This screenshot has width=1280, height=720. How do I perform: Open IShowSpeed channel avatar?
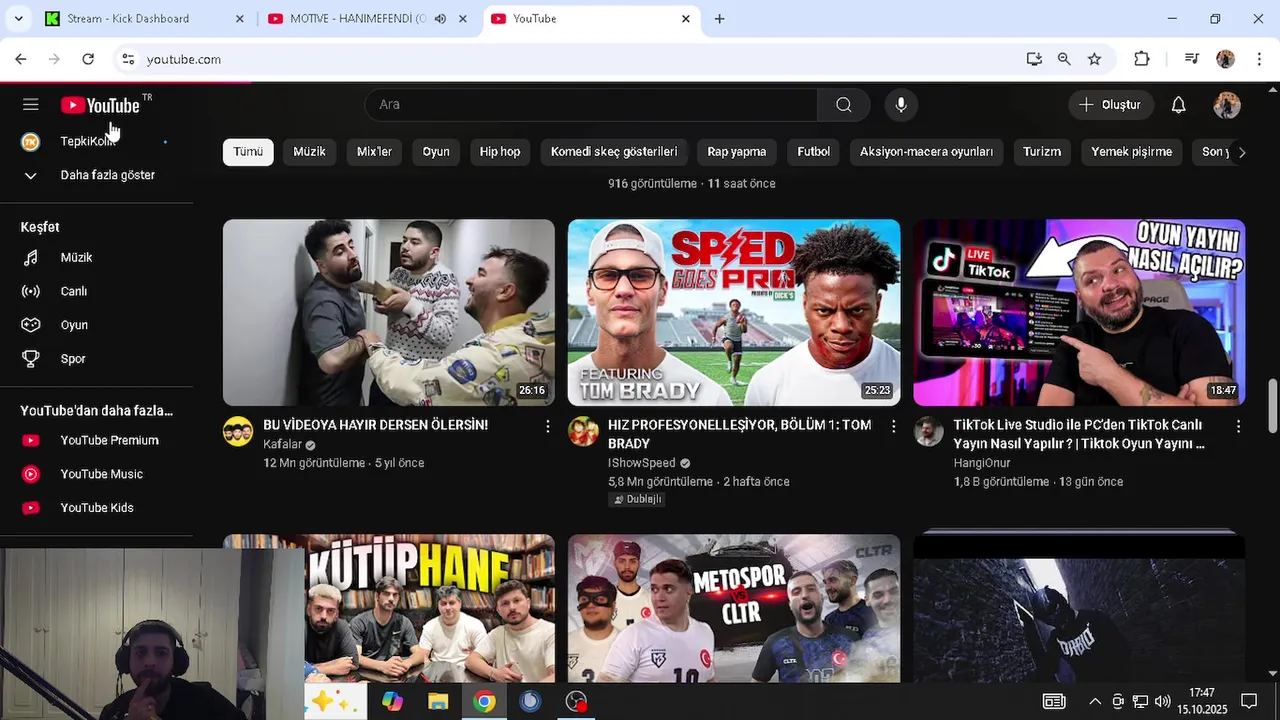(x=583, y=432)
